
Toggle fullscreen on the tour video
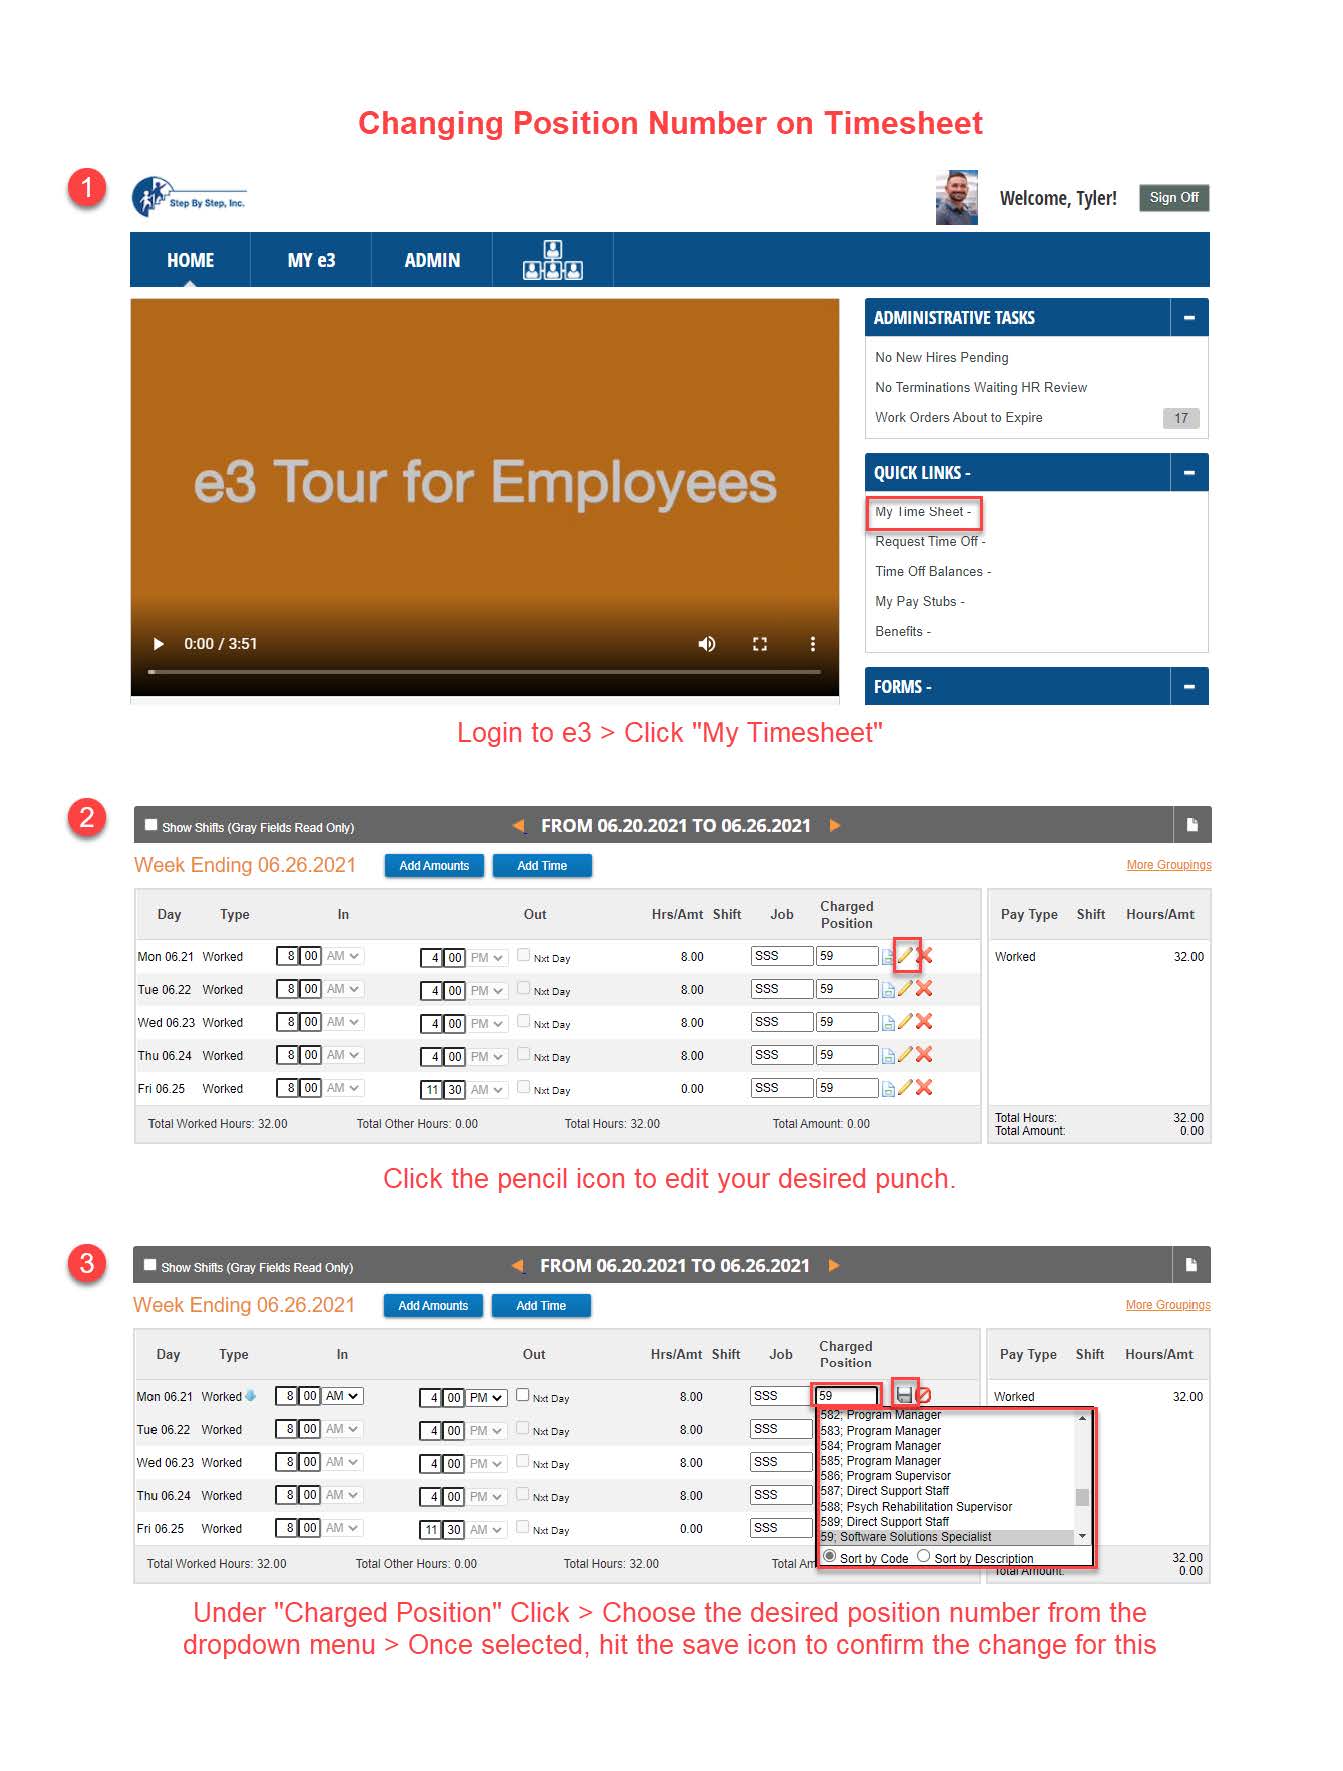point(760,644)
